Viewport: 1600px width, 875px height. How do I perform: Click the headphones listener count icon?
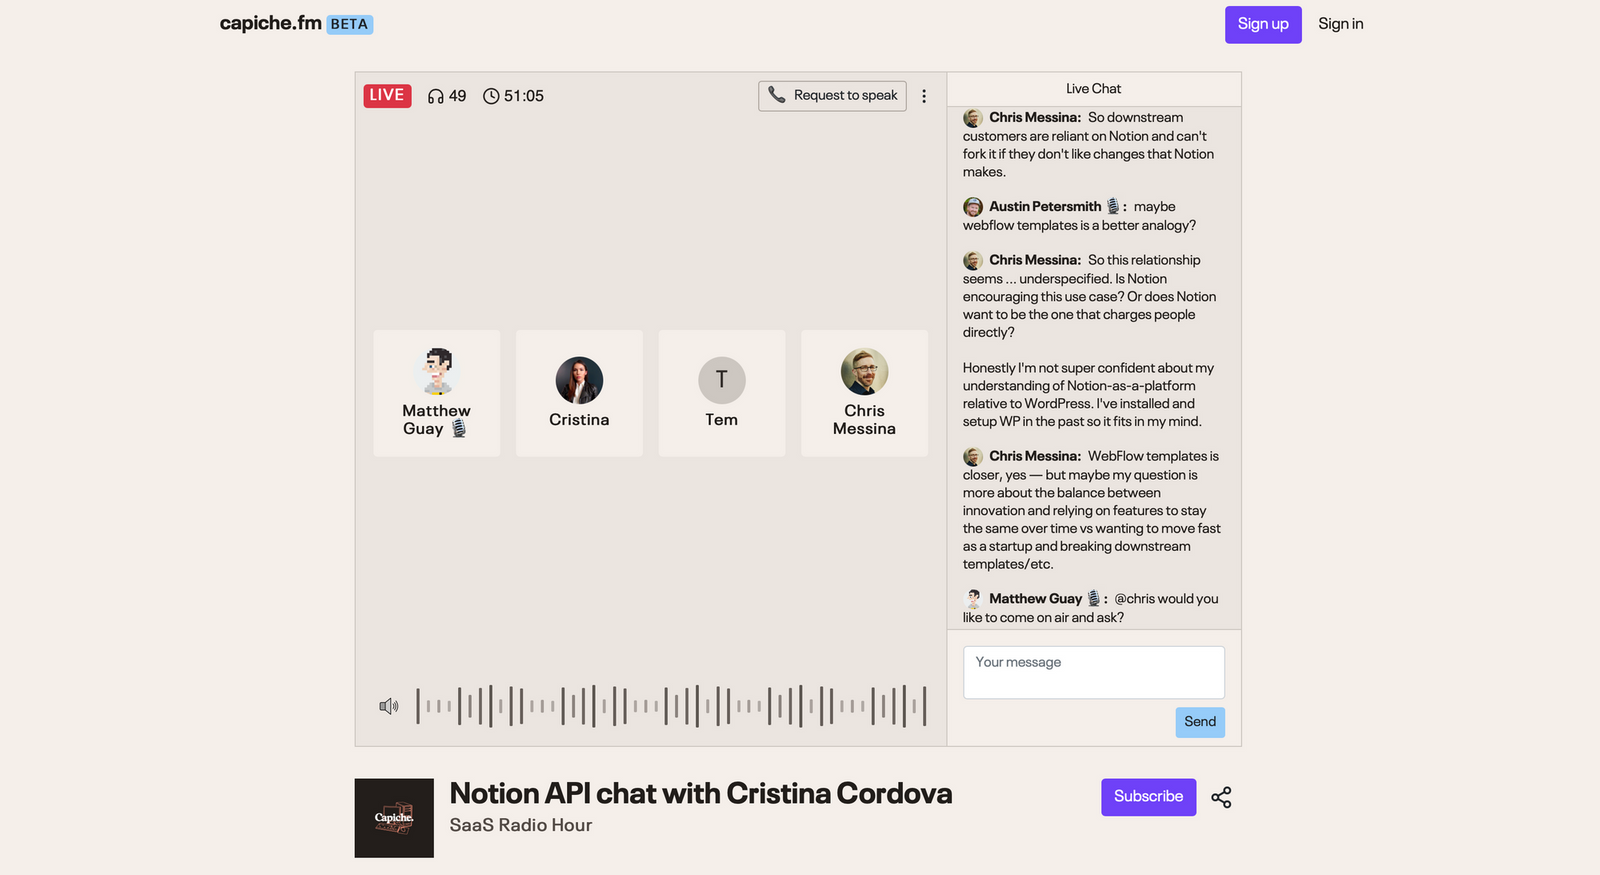click(435, 96)
